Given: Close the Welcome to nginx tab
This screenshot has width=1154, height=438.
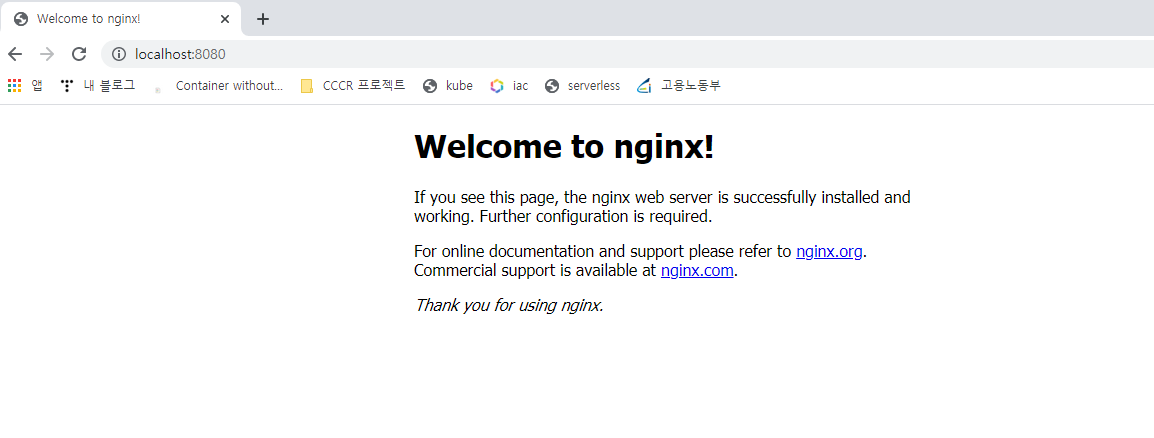Looking at the screenshot, I should pos(225,19).
